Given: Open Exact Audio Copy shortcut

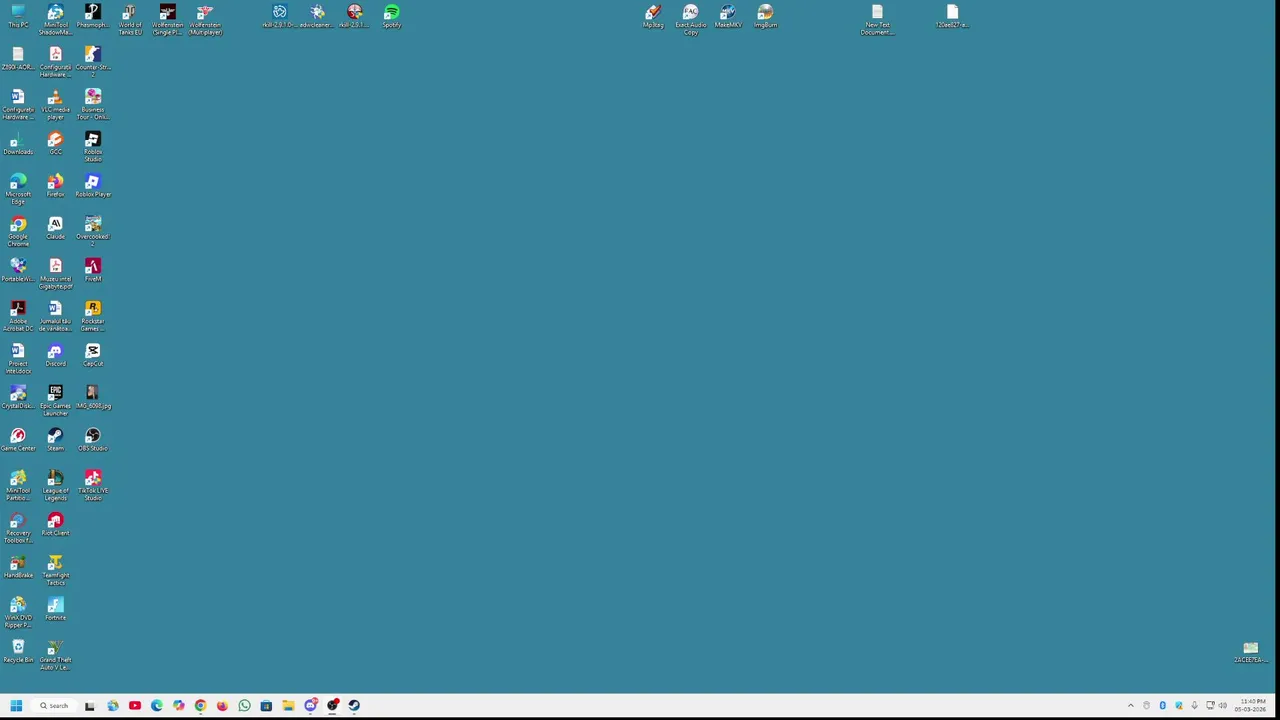Looking at the screenshot, I should (690, 20).
